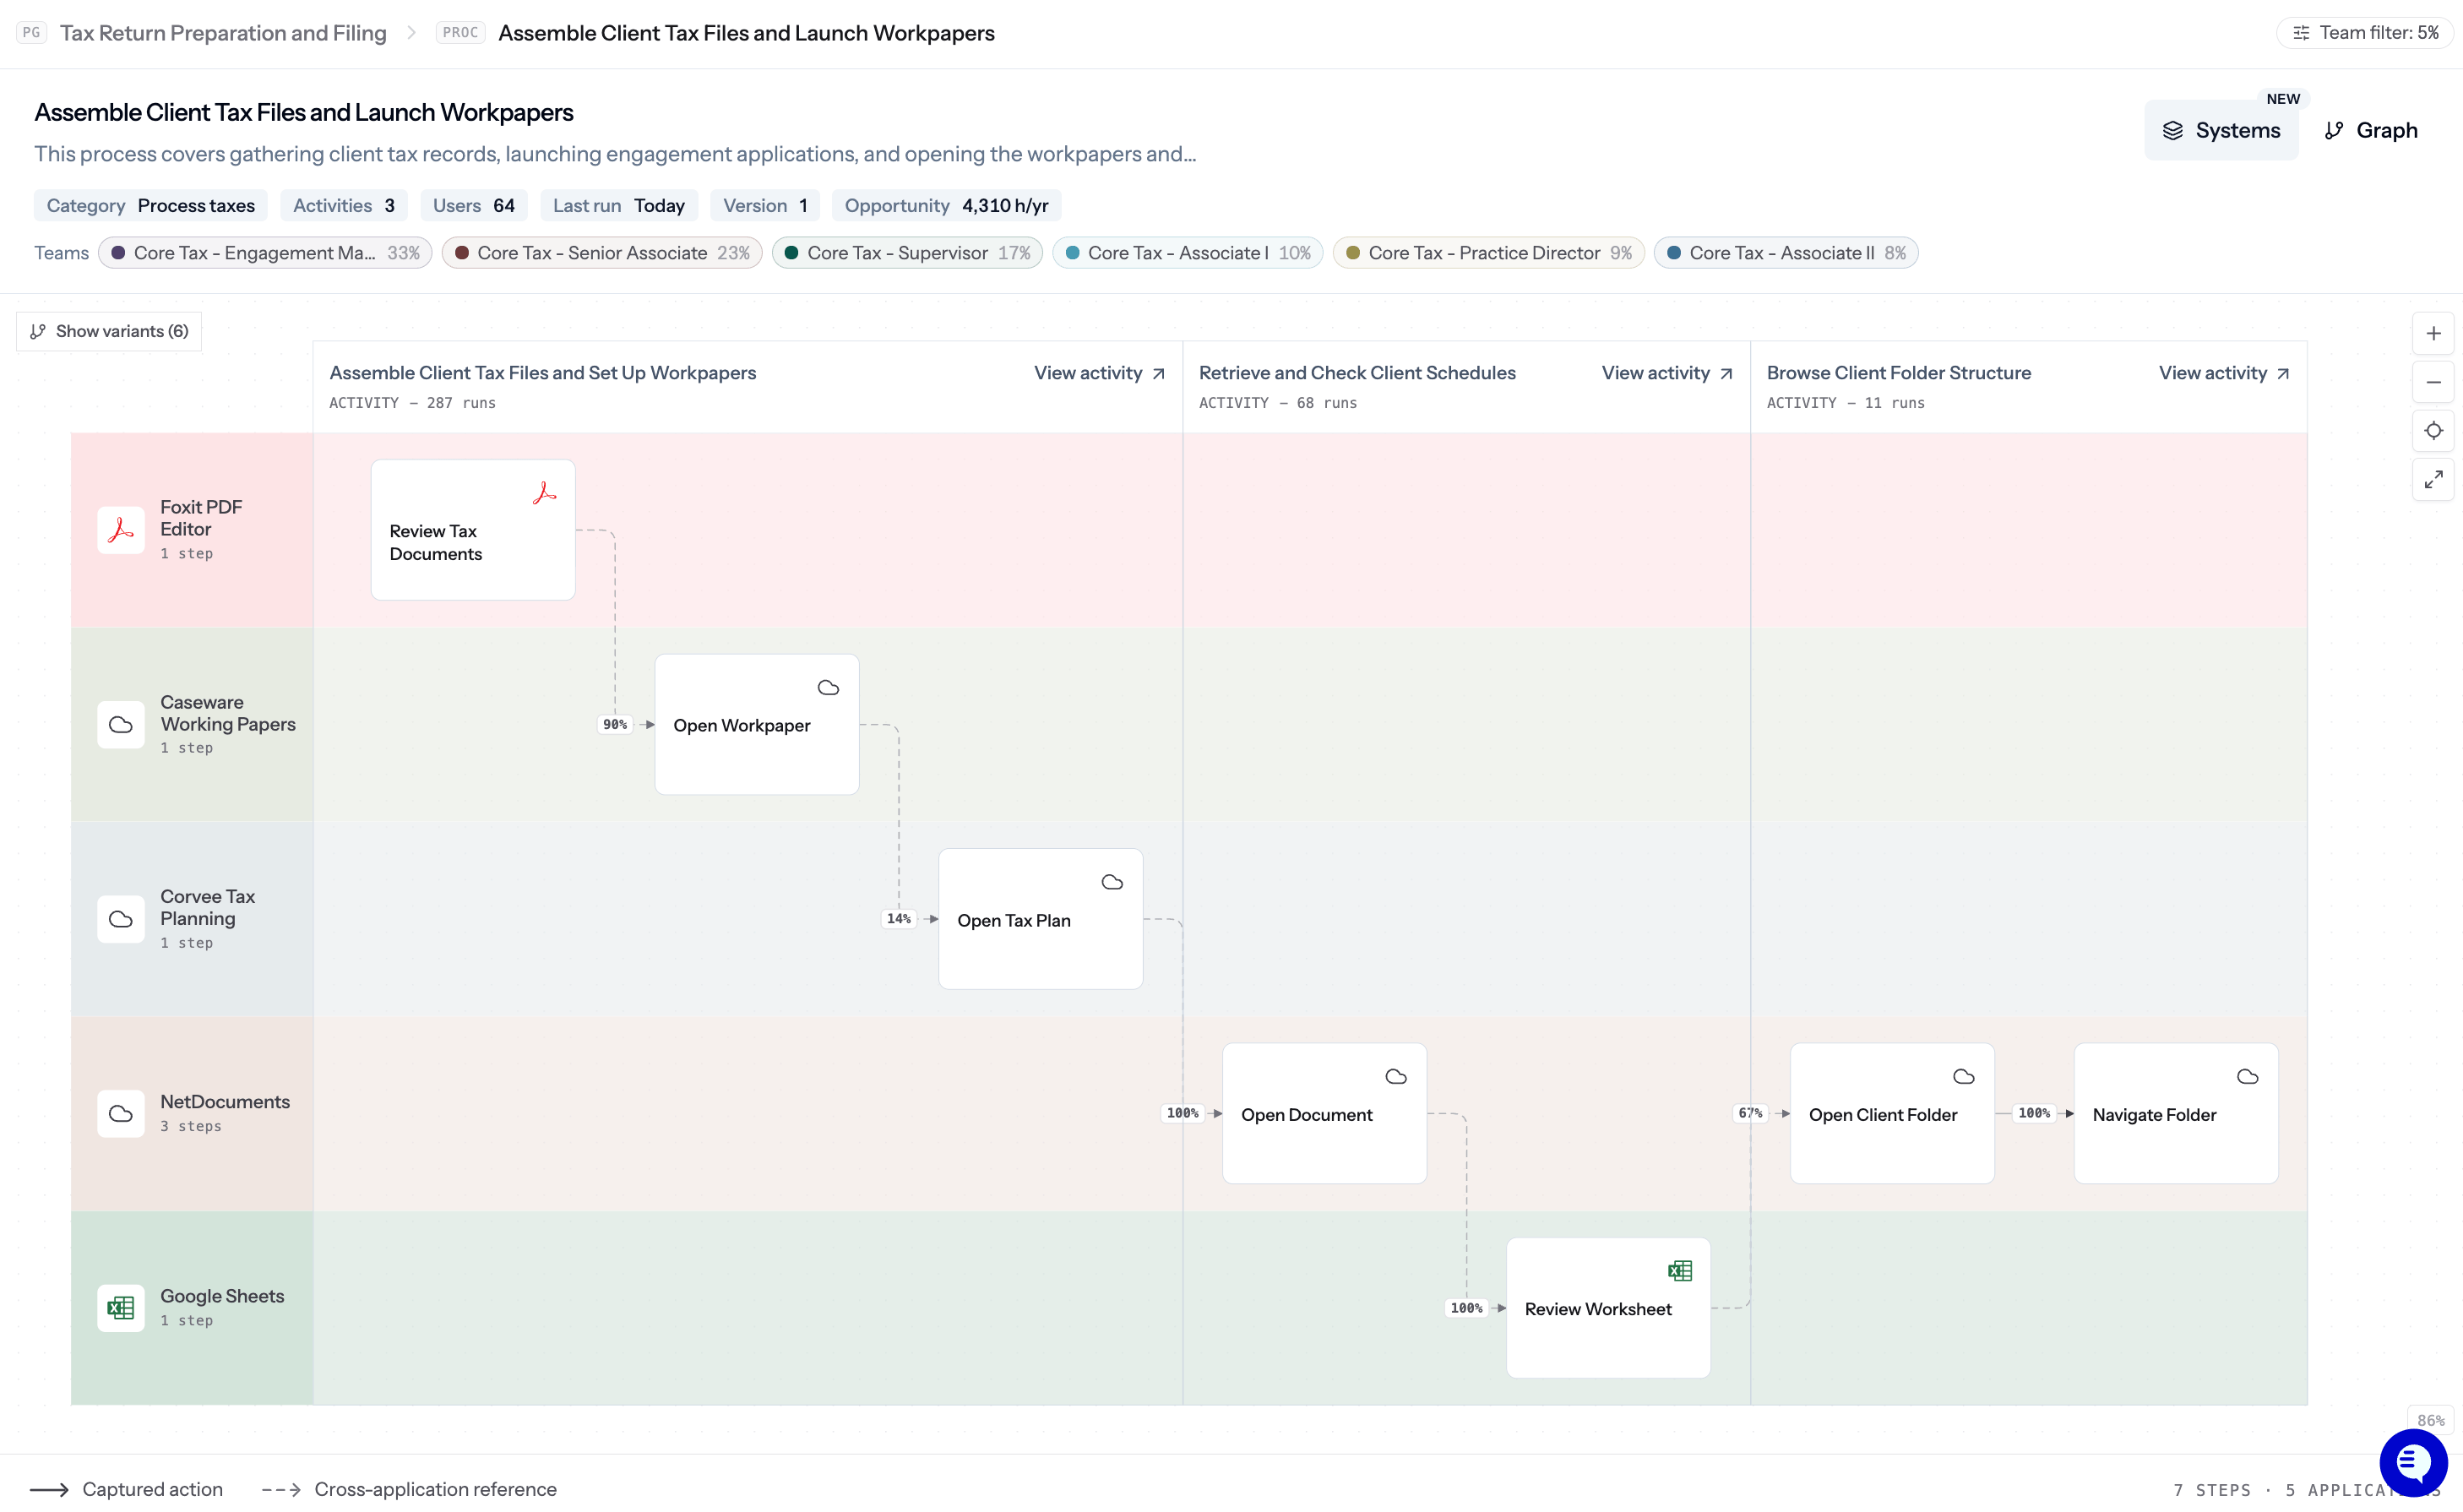
Task: Click the Users 64 tag
Action: click(474, 205)
